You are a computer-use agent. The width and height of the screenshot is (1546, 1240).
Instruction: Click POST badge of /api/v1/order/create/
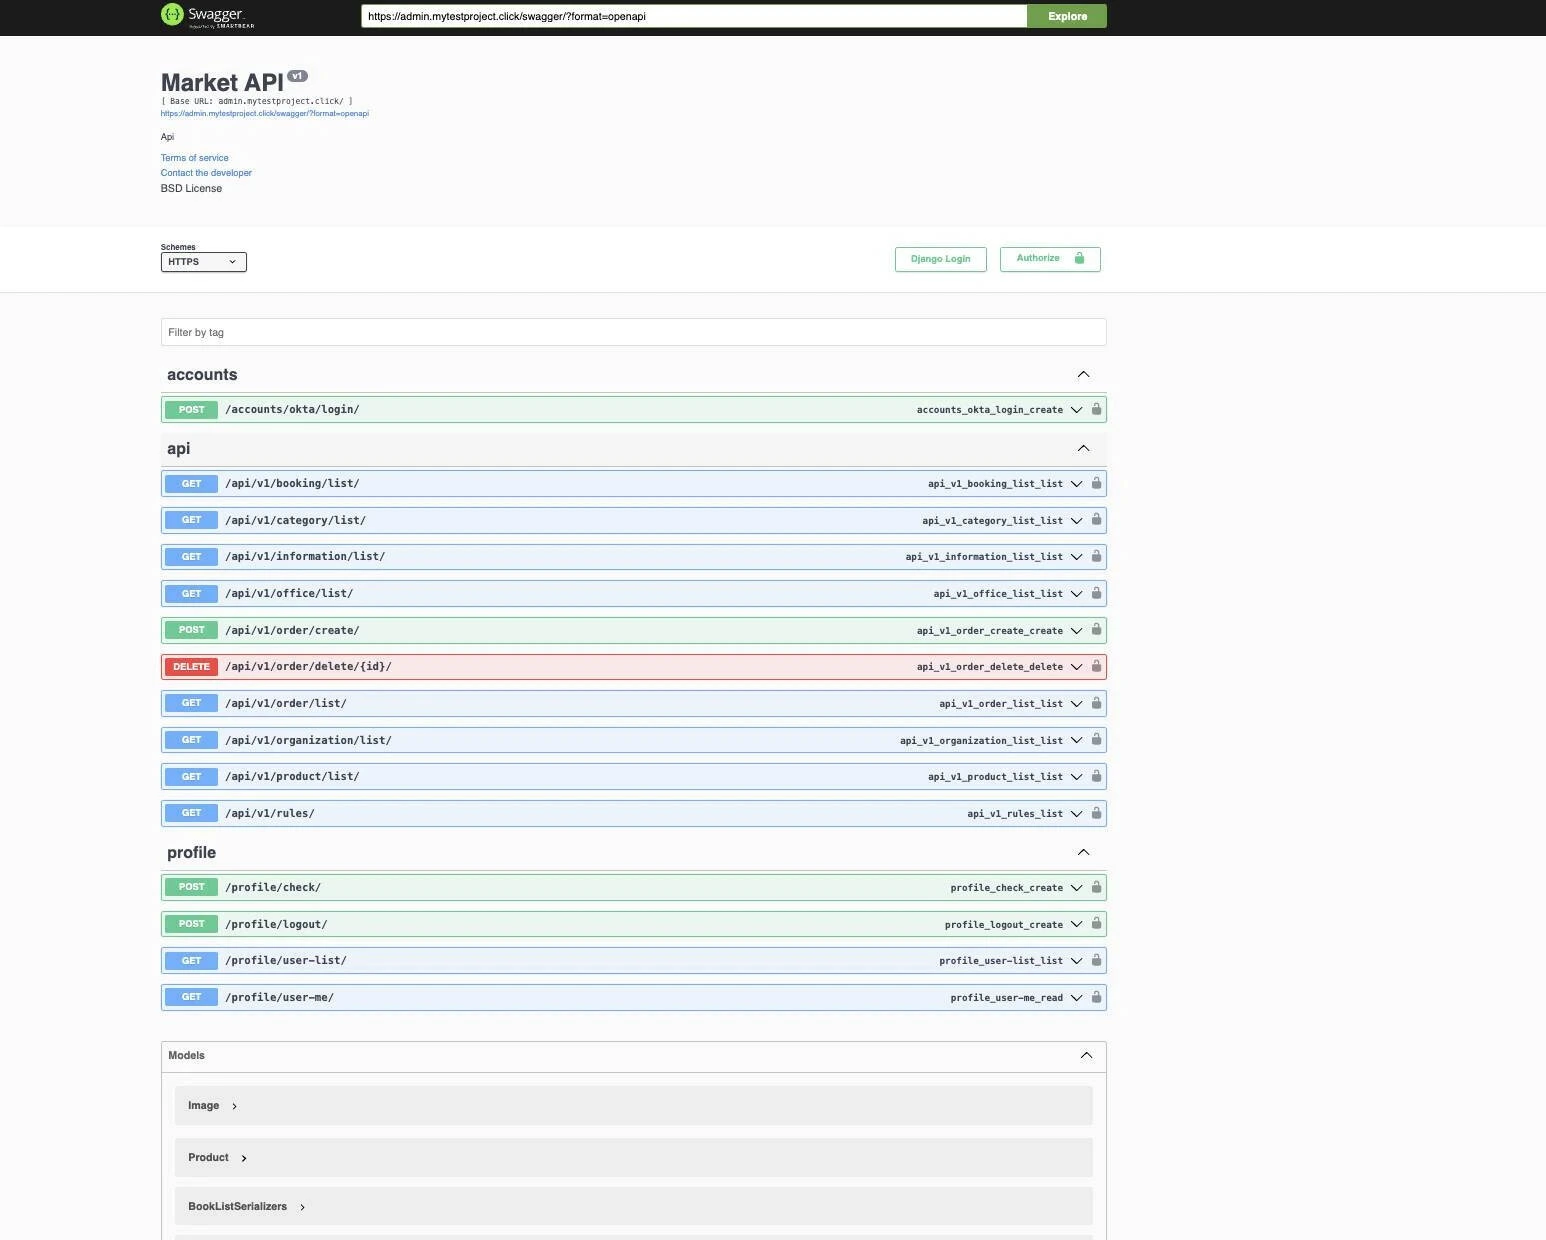pyautogui.click(x=191, y=630)
